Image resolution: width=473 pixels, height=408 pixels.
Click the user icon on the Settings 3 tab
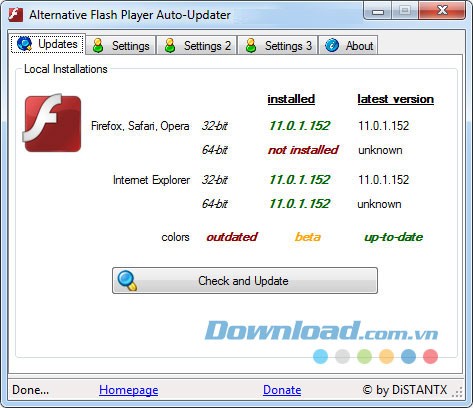coord(251,46)
